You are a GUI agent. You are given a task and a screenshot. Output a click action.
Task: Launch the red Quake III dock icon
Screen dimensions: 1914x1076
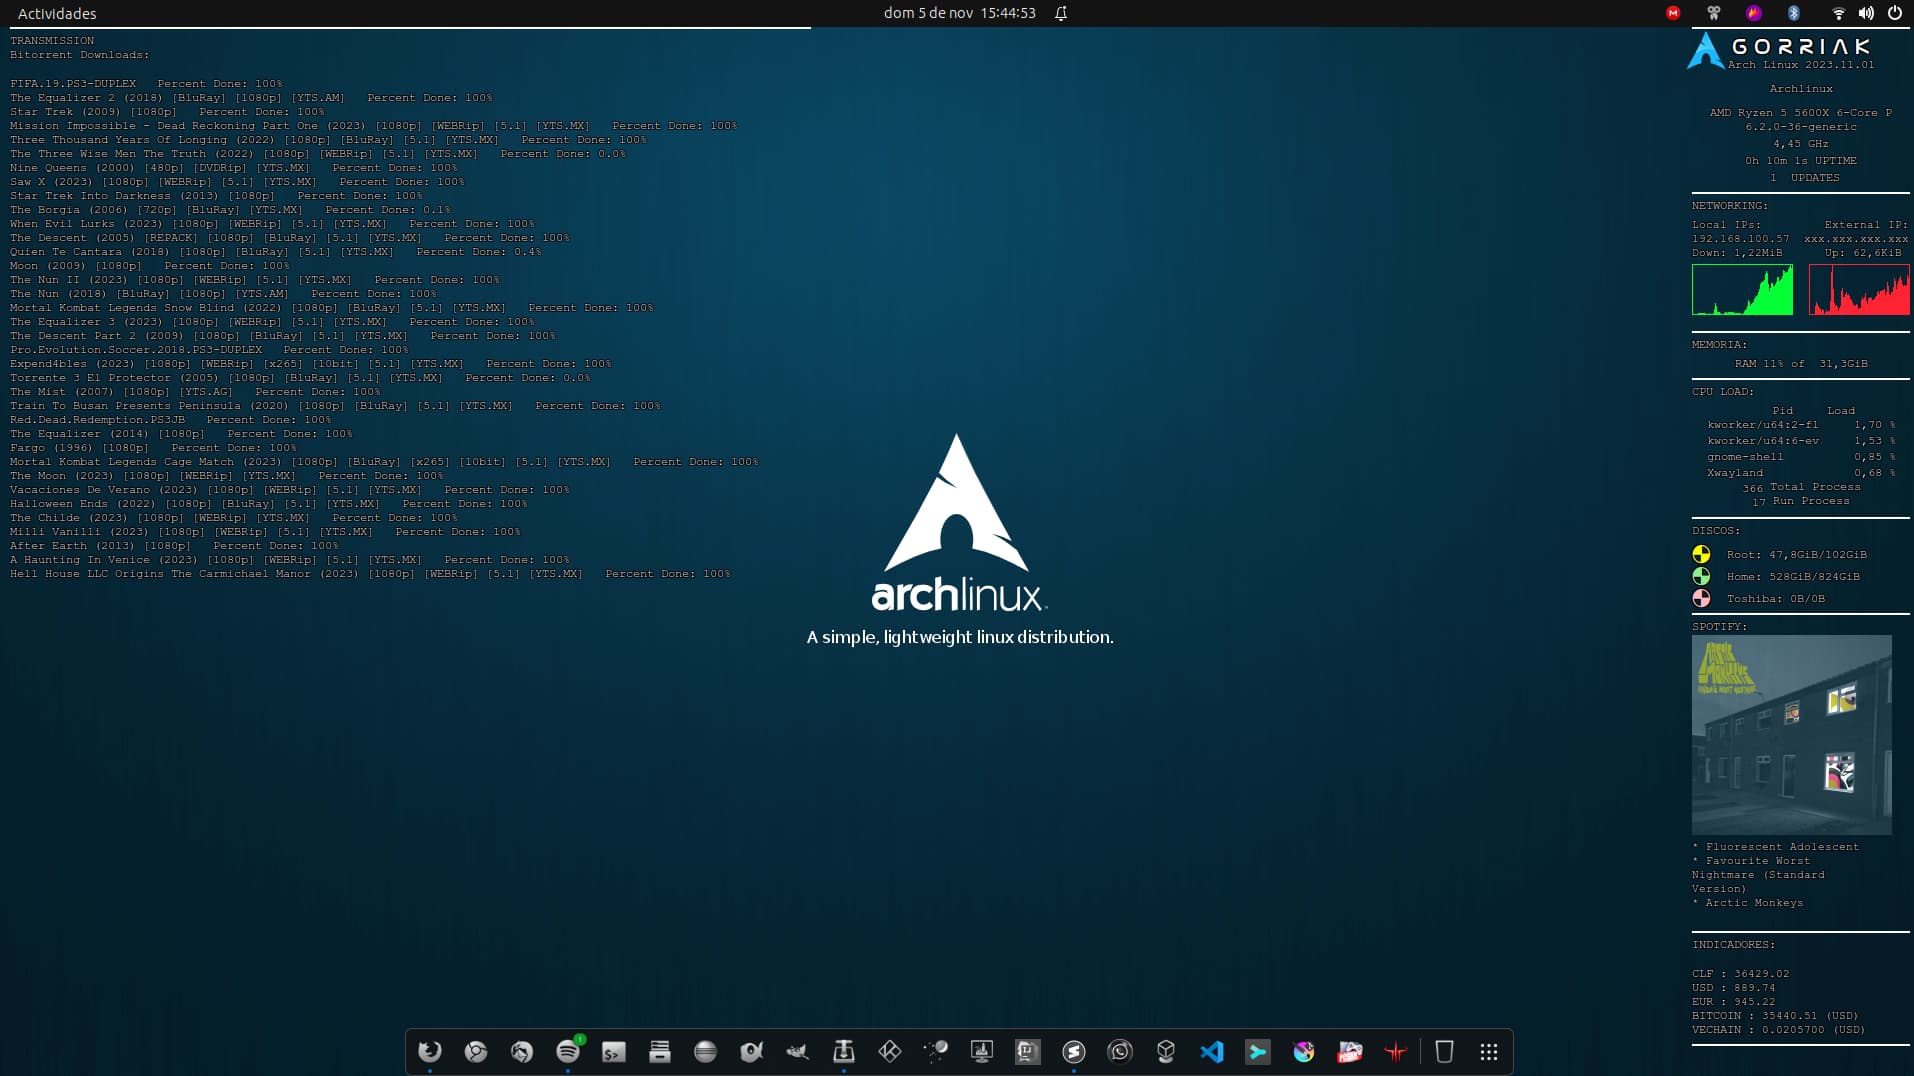point(1396,1051)
